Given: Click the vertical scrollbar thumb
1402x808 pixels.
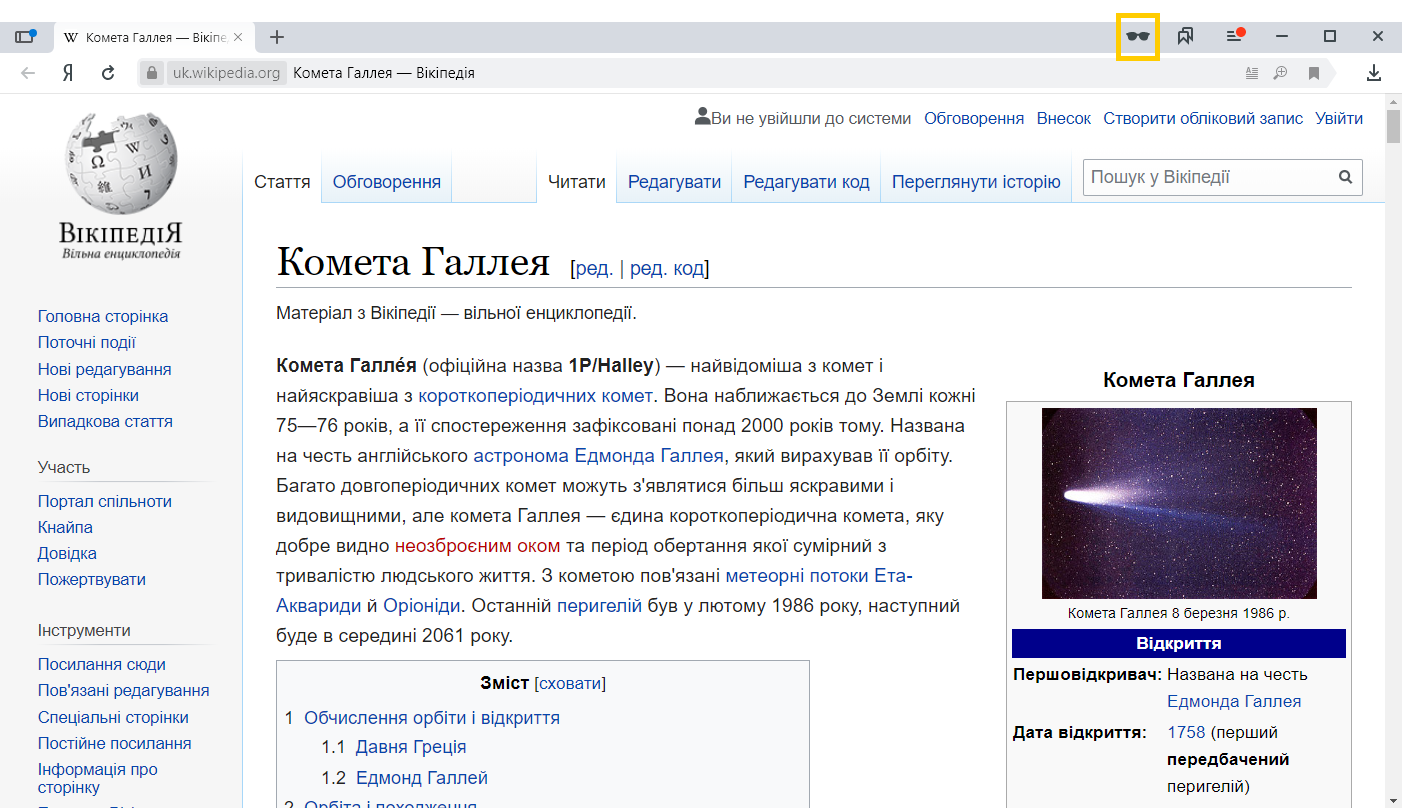Looking at the screenshot, I should pyautogui.click(x=1393, y=127).
